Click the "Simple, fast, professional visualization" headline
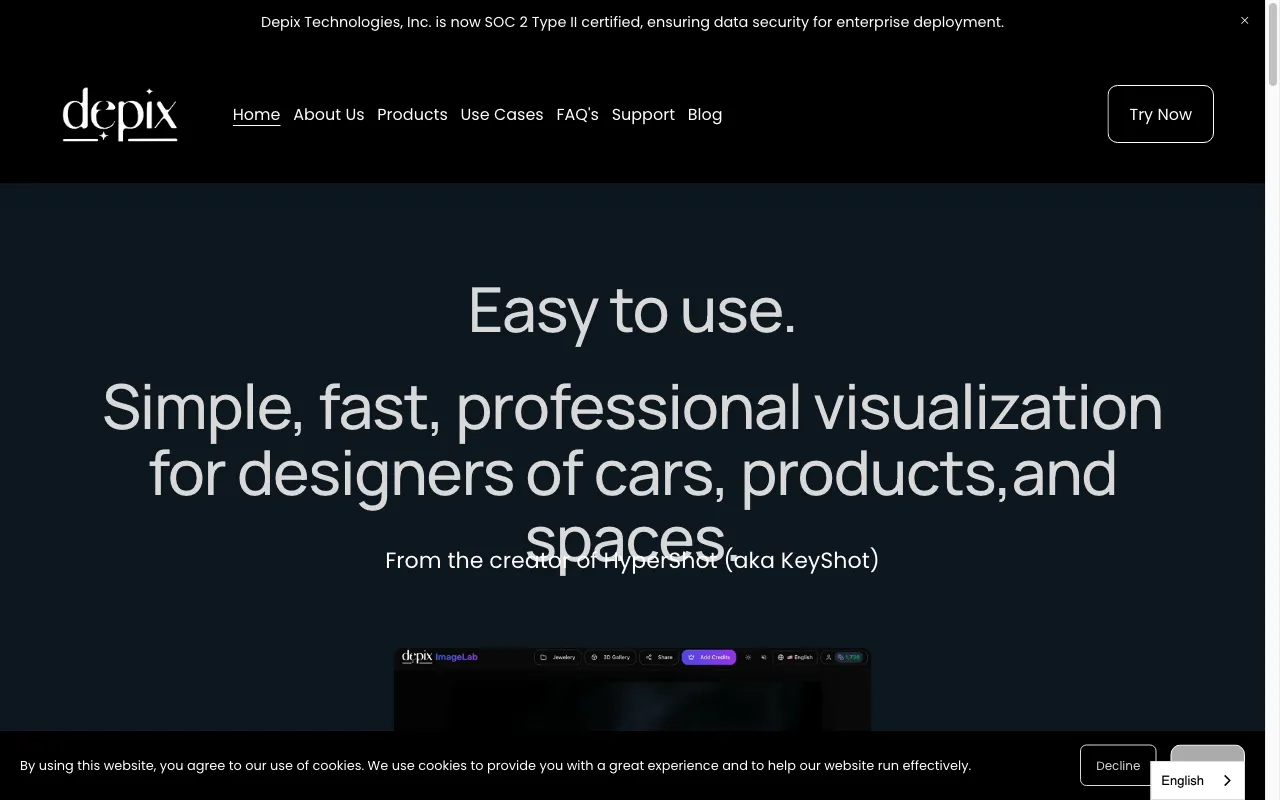Viewport: 1280px width, 800px height. [632, 472]
